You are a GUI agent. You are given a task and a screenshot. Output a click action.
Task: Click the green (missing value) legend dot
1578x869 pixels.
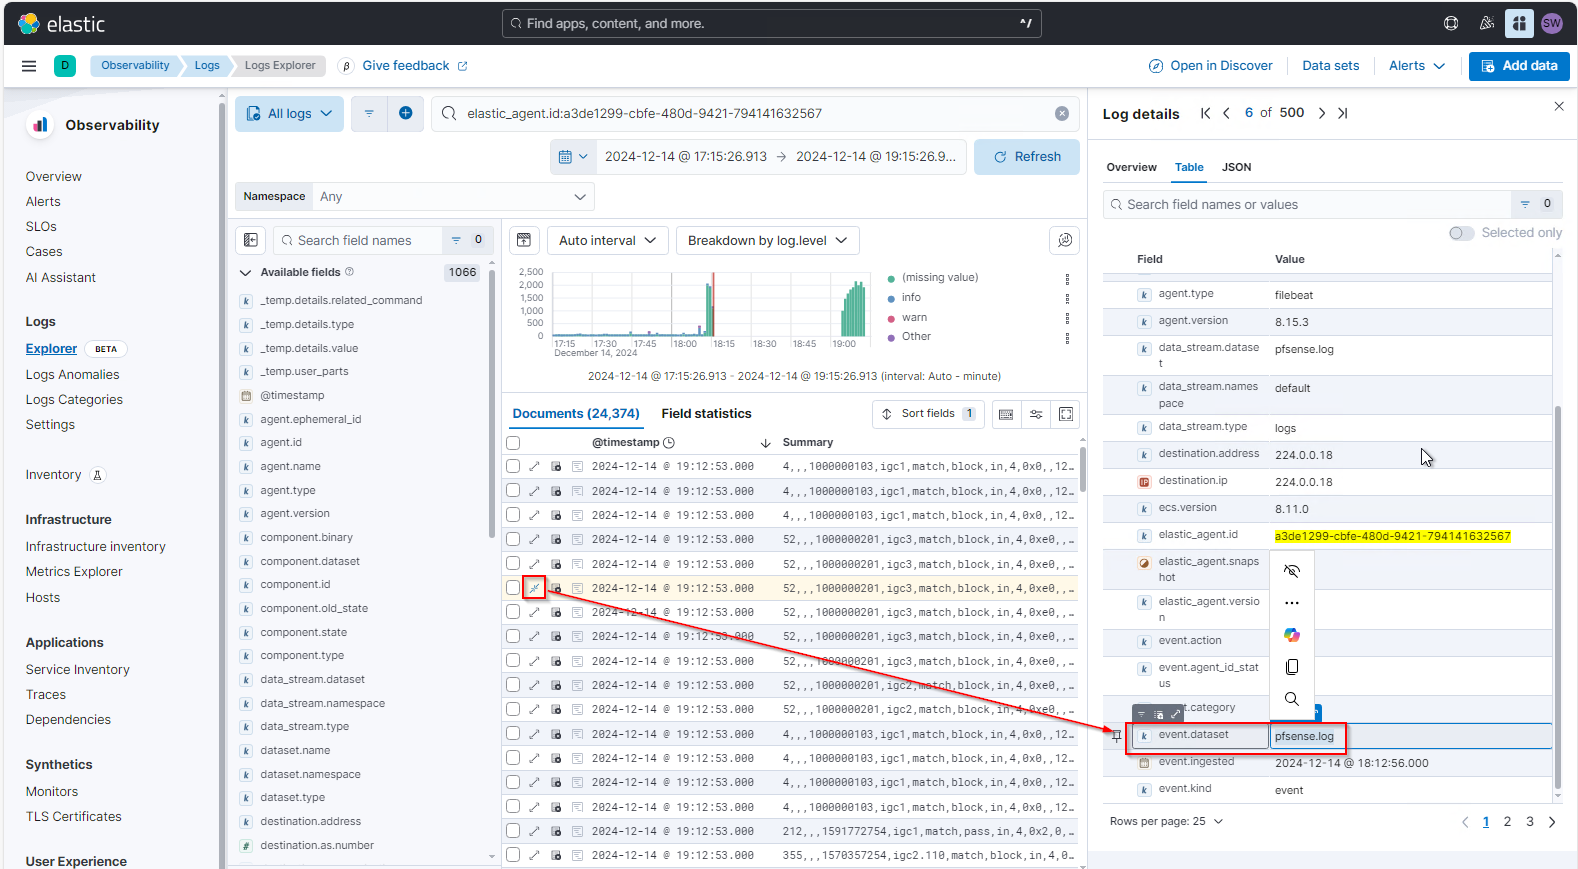pyautogui.click(x=891, y=278)
